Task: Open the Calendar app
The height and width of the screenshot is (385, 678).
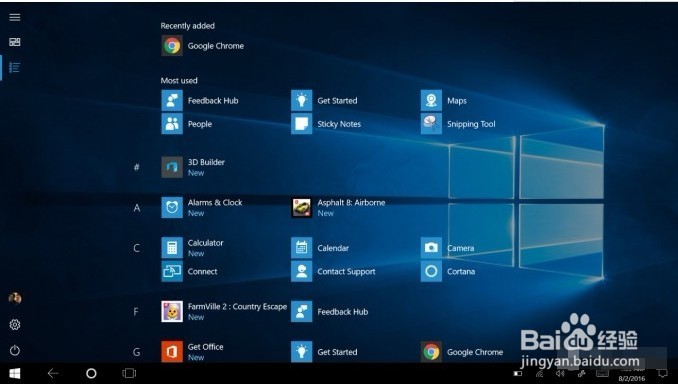Action: pos(320,247)
